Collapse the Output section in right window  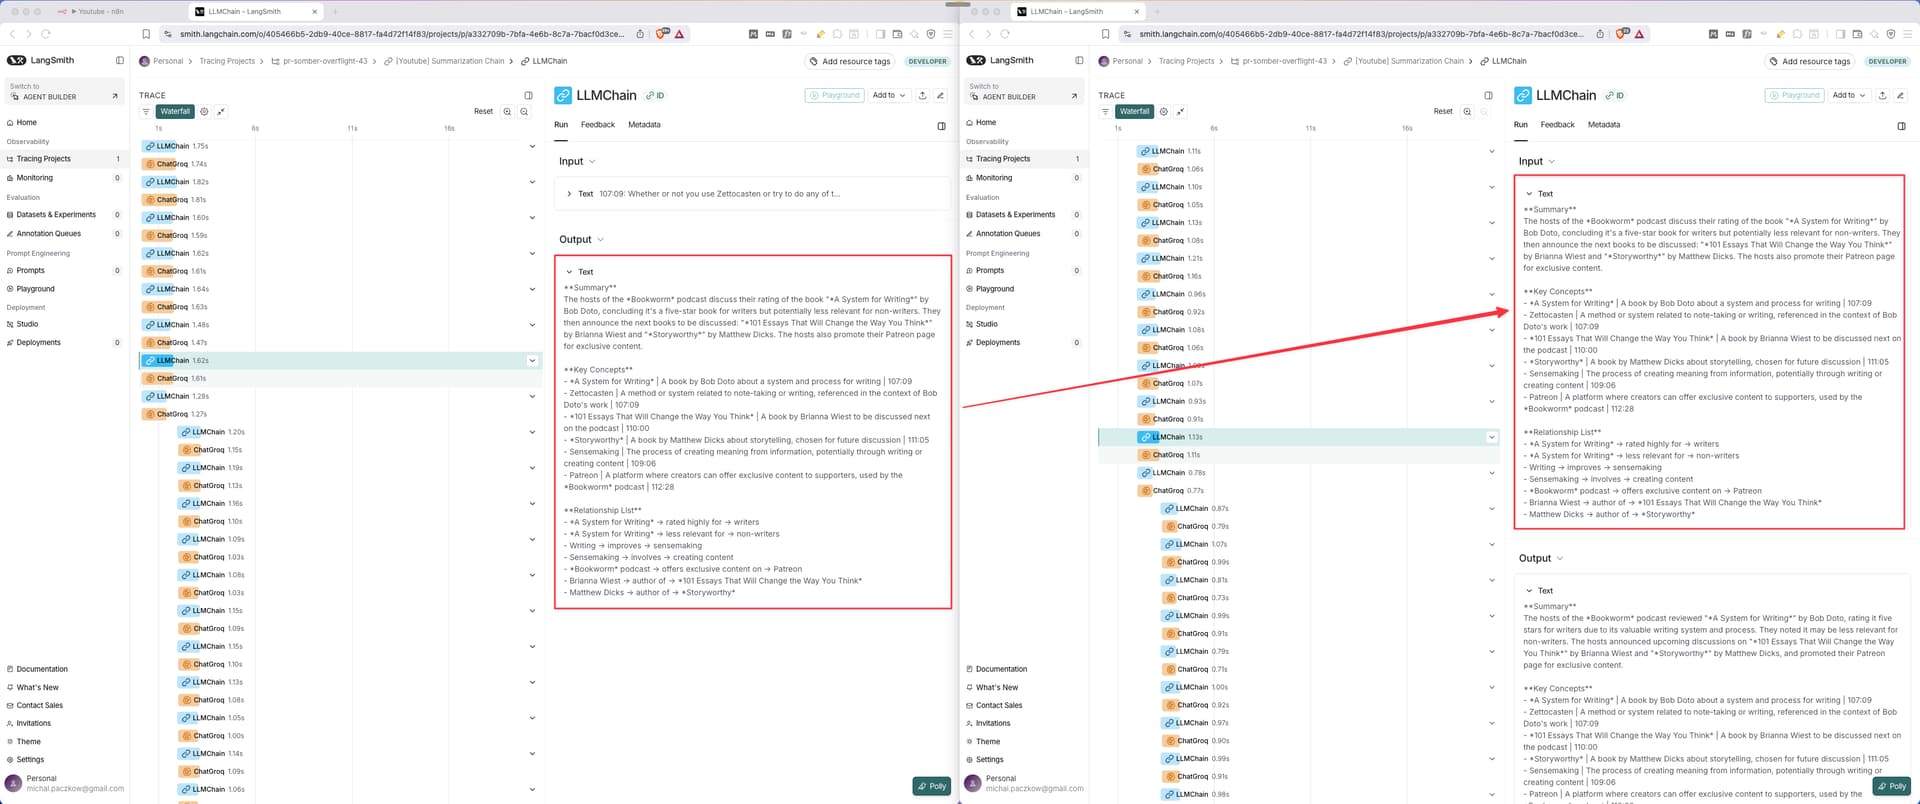(x=1541, y=558)
